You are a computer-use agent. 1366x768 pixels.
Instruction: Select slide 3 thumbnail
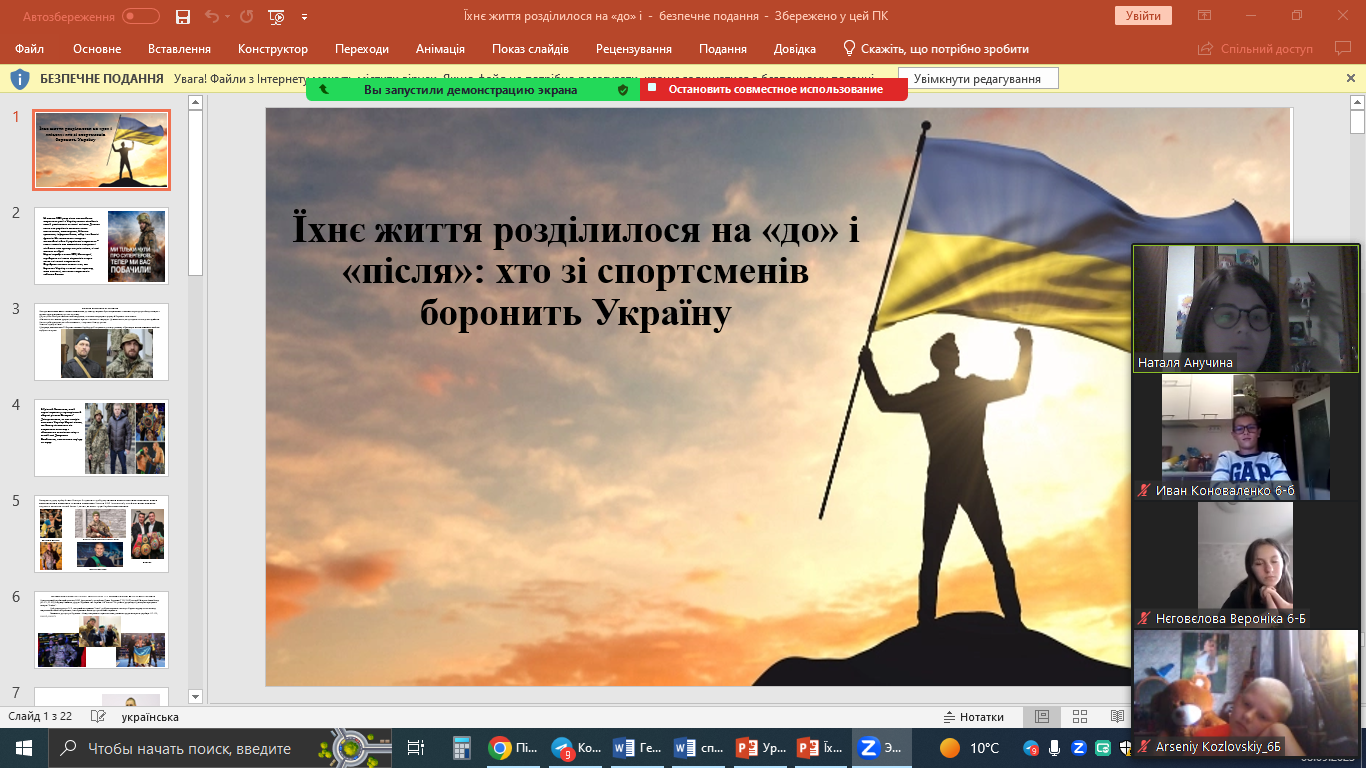click(x=102, y=342)
